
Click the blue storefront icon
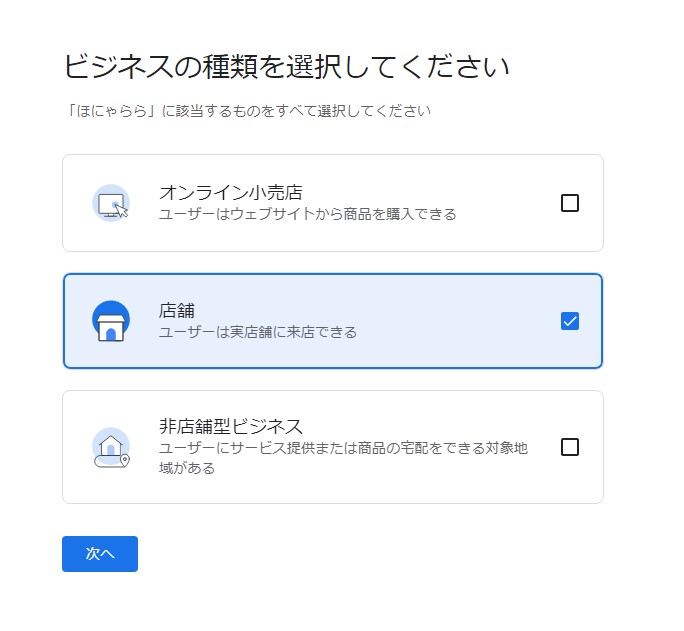111,321
